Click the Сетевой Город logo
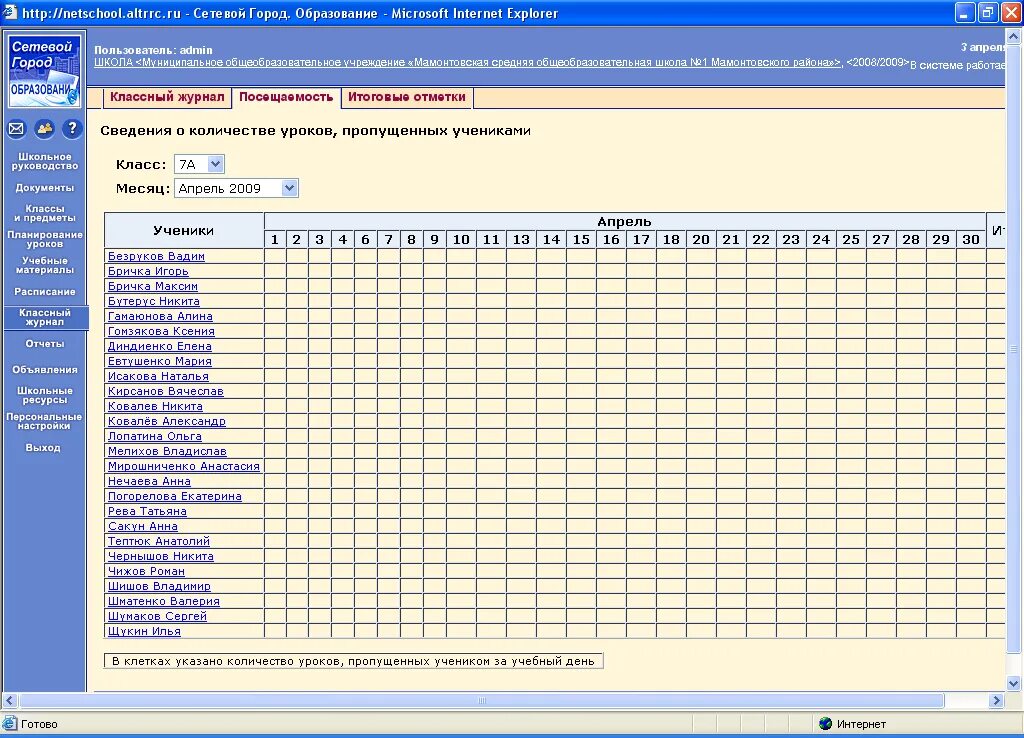 coord(44,71)
